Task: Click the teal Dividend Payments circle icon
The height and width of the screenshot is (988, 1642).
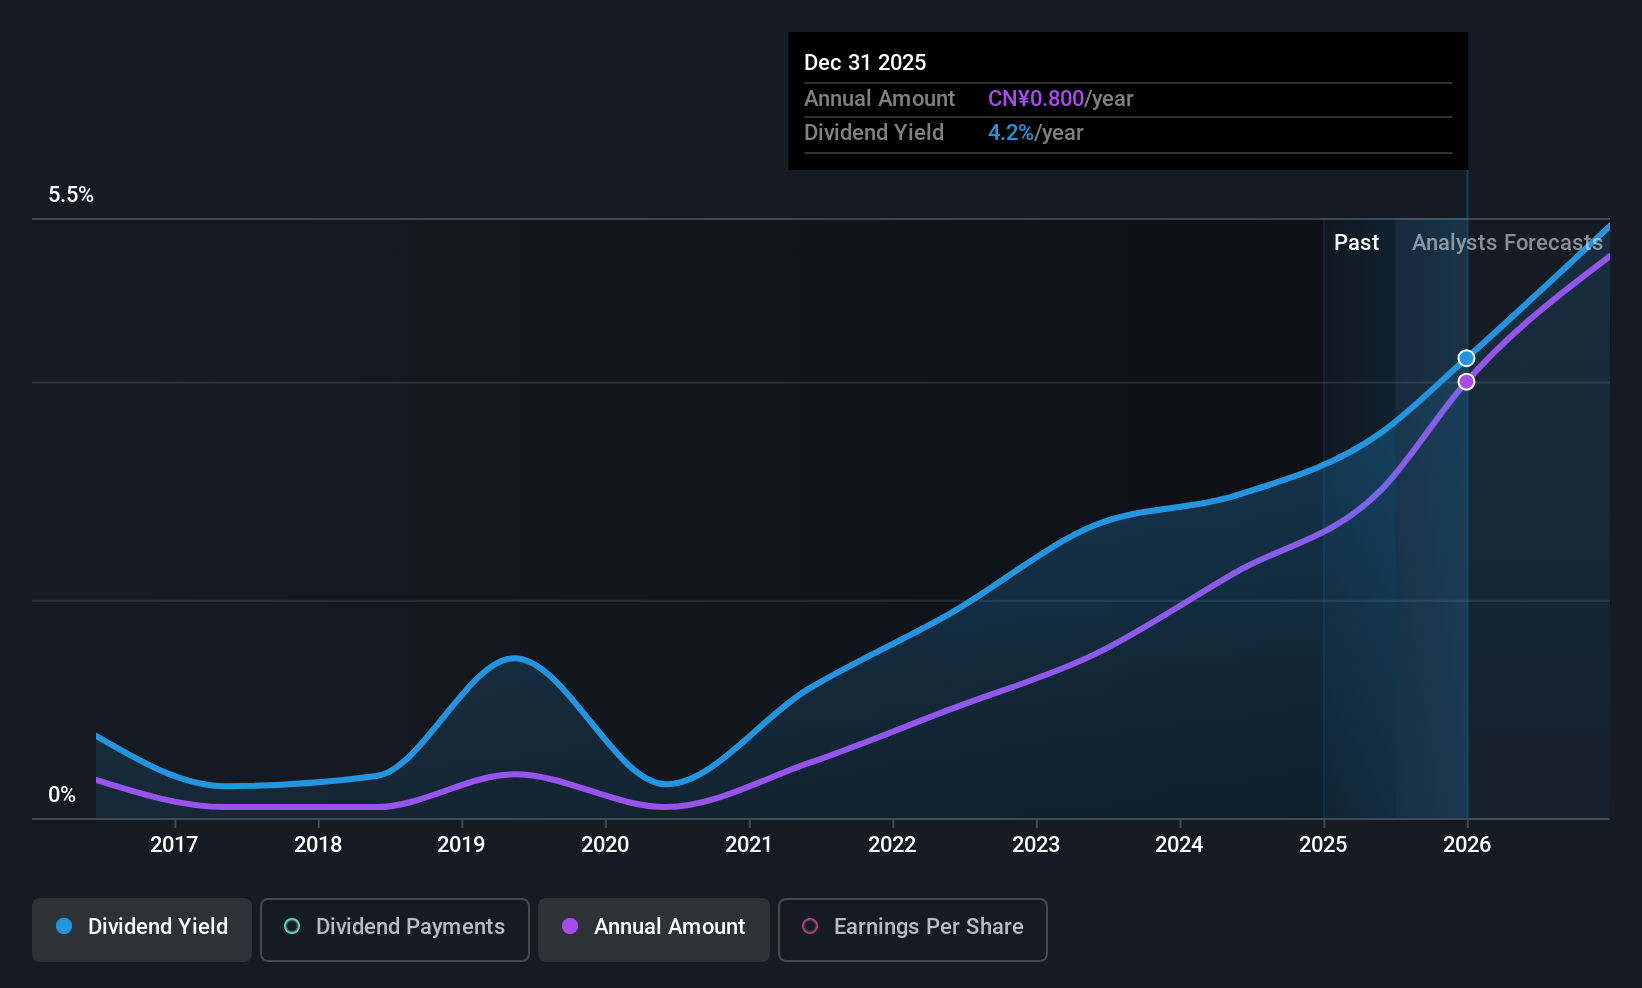Action: pyautogui.click(x=292, y=926)
